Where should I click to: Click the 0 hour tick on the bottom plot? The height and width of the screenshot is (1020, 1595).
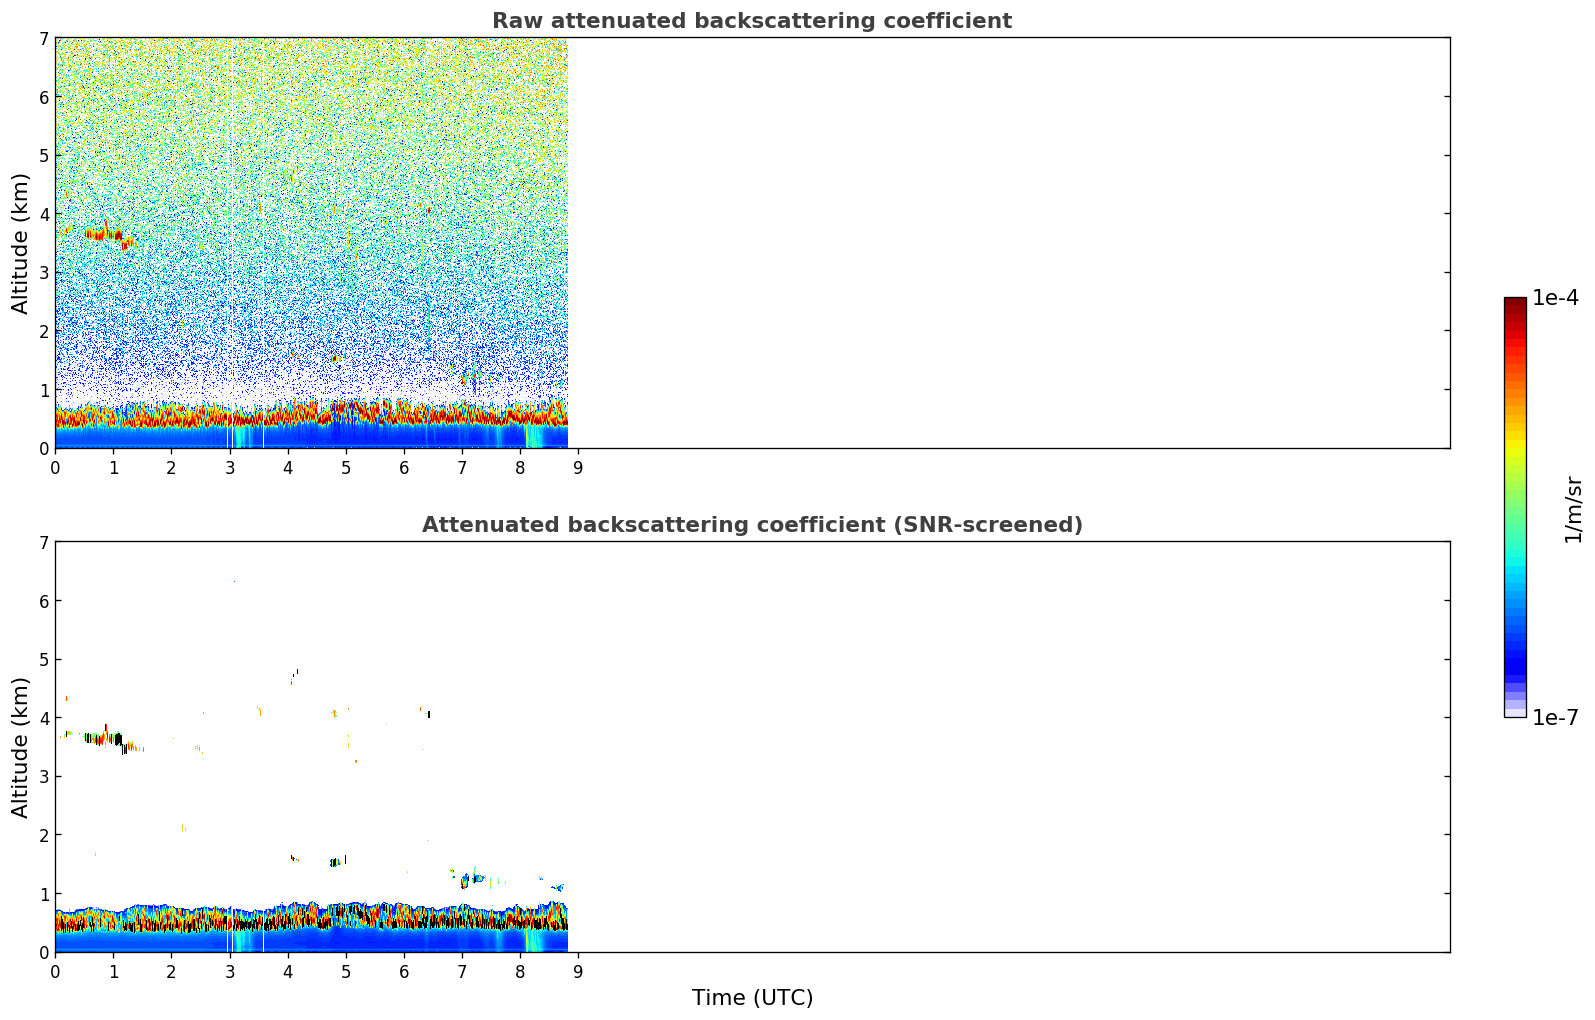pyautogui.click(x=55, y=971)
